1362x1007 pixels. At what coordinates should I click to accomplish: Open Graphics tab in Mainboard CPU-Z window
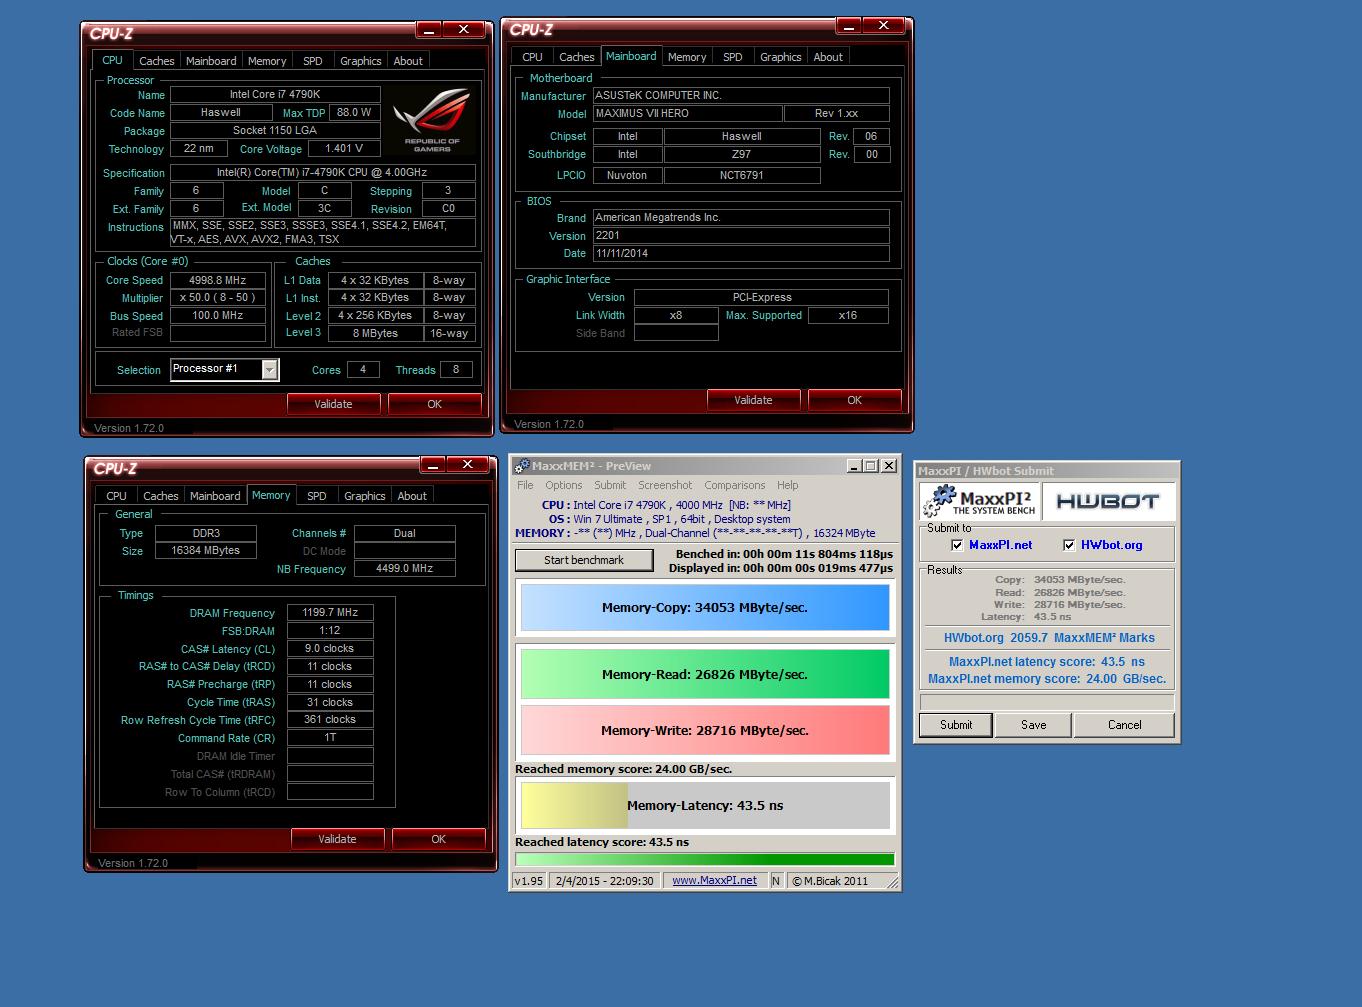(781, 57)
